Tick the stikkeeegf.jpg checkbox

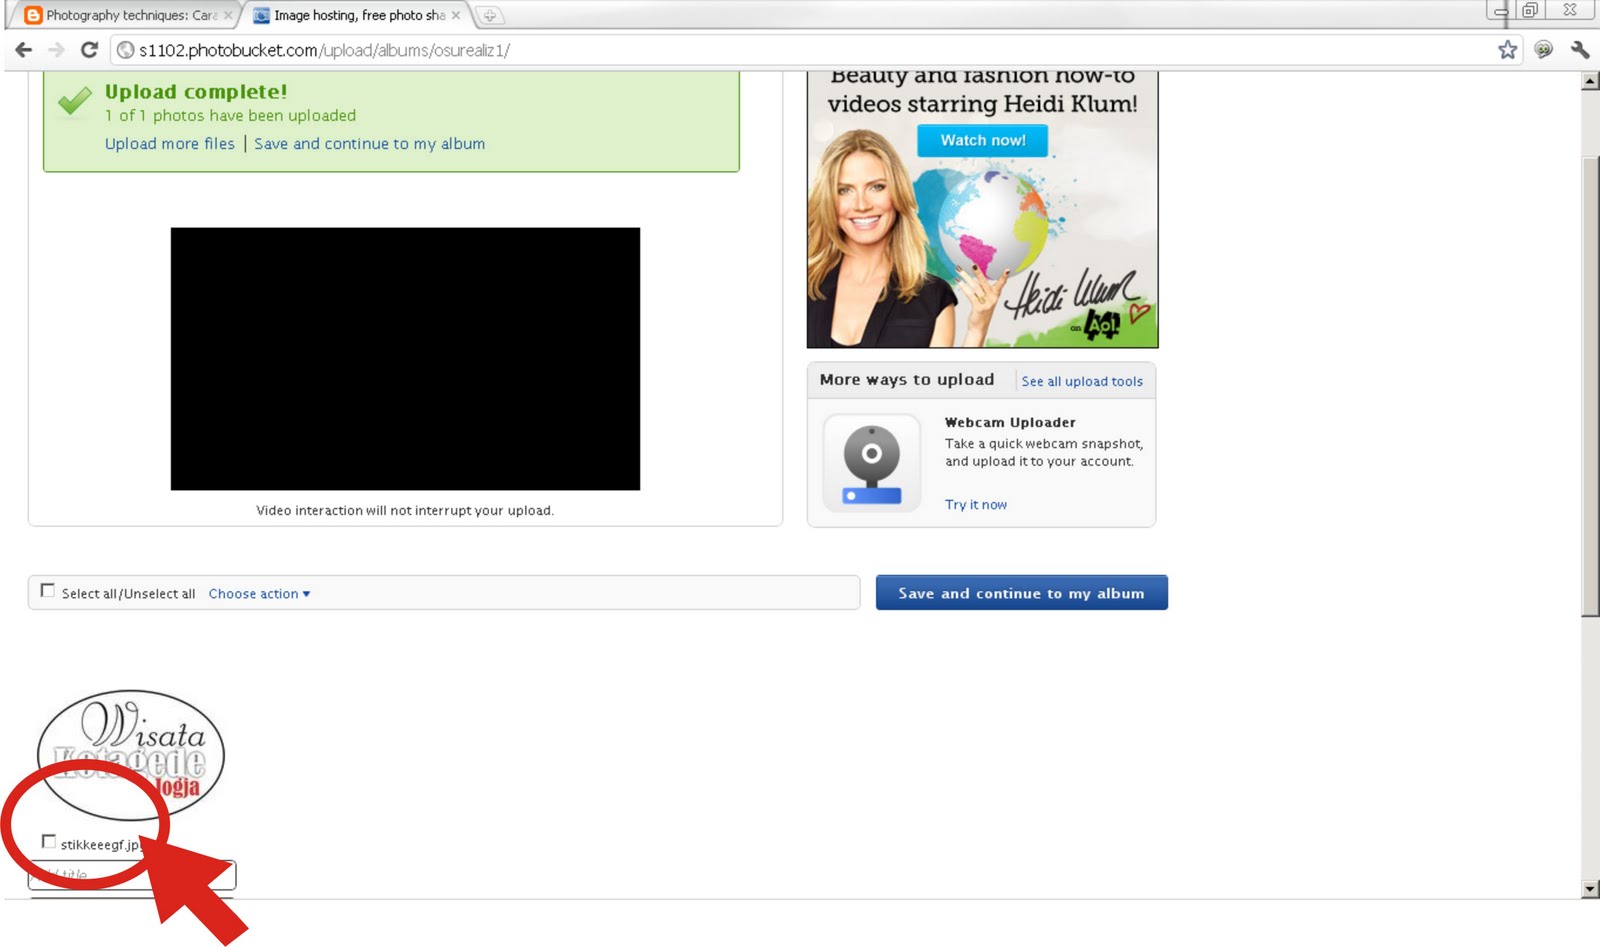[x=48, y=841]
